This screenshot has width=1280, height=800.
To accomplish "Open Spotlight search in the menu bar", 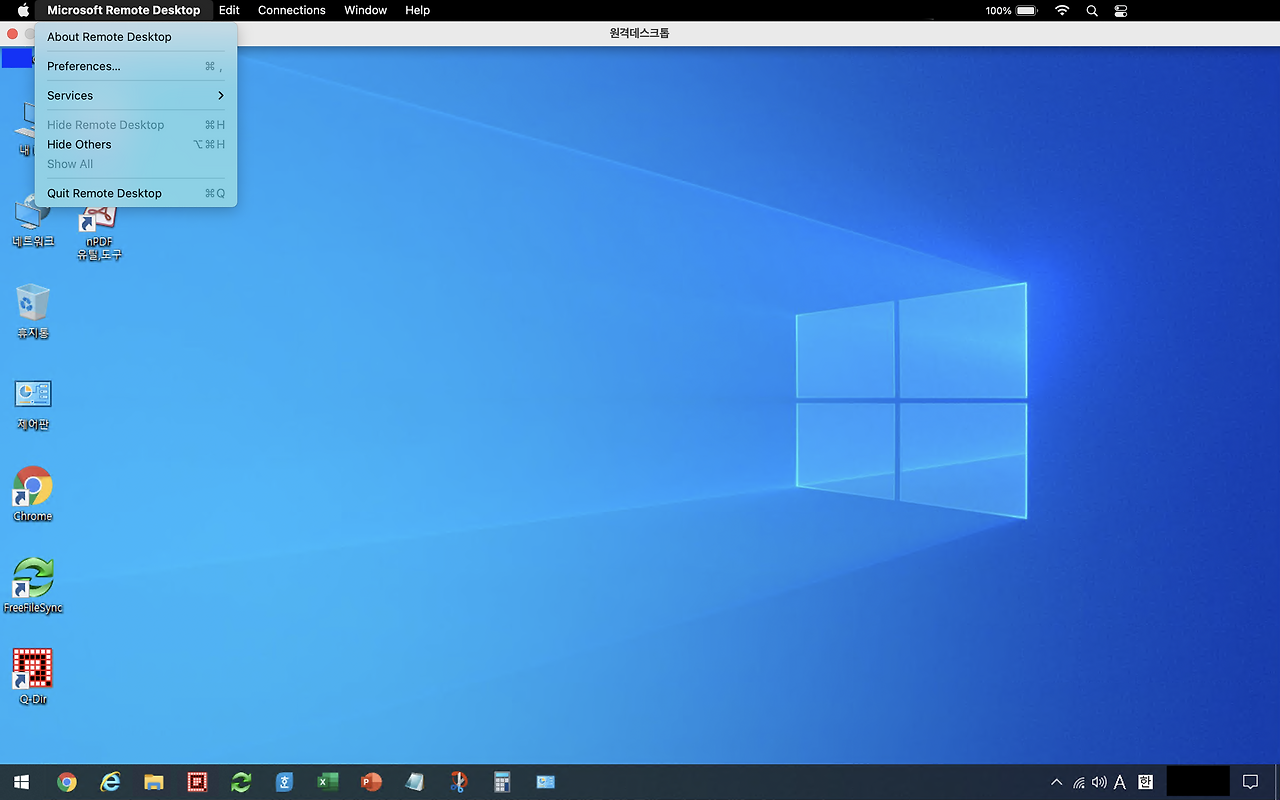I will click(x=1092, y=10).
